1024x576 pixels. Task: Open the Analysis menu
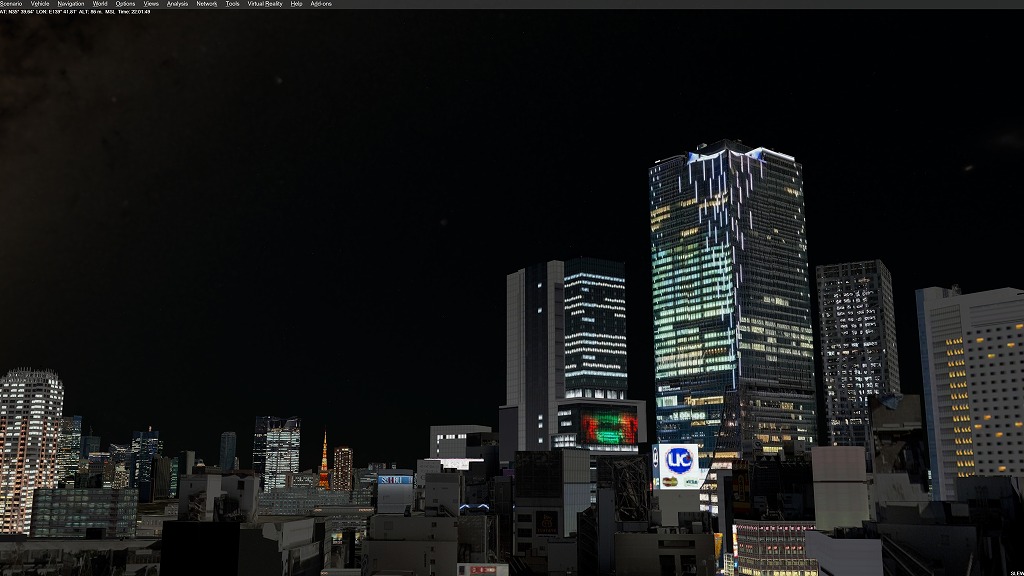[x=177, y=4]
